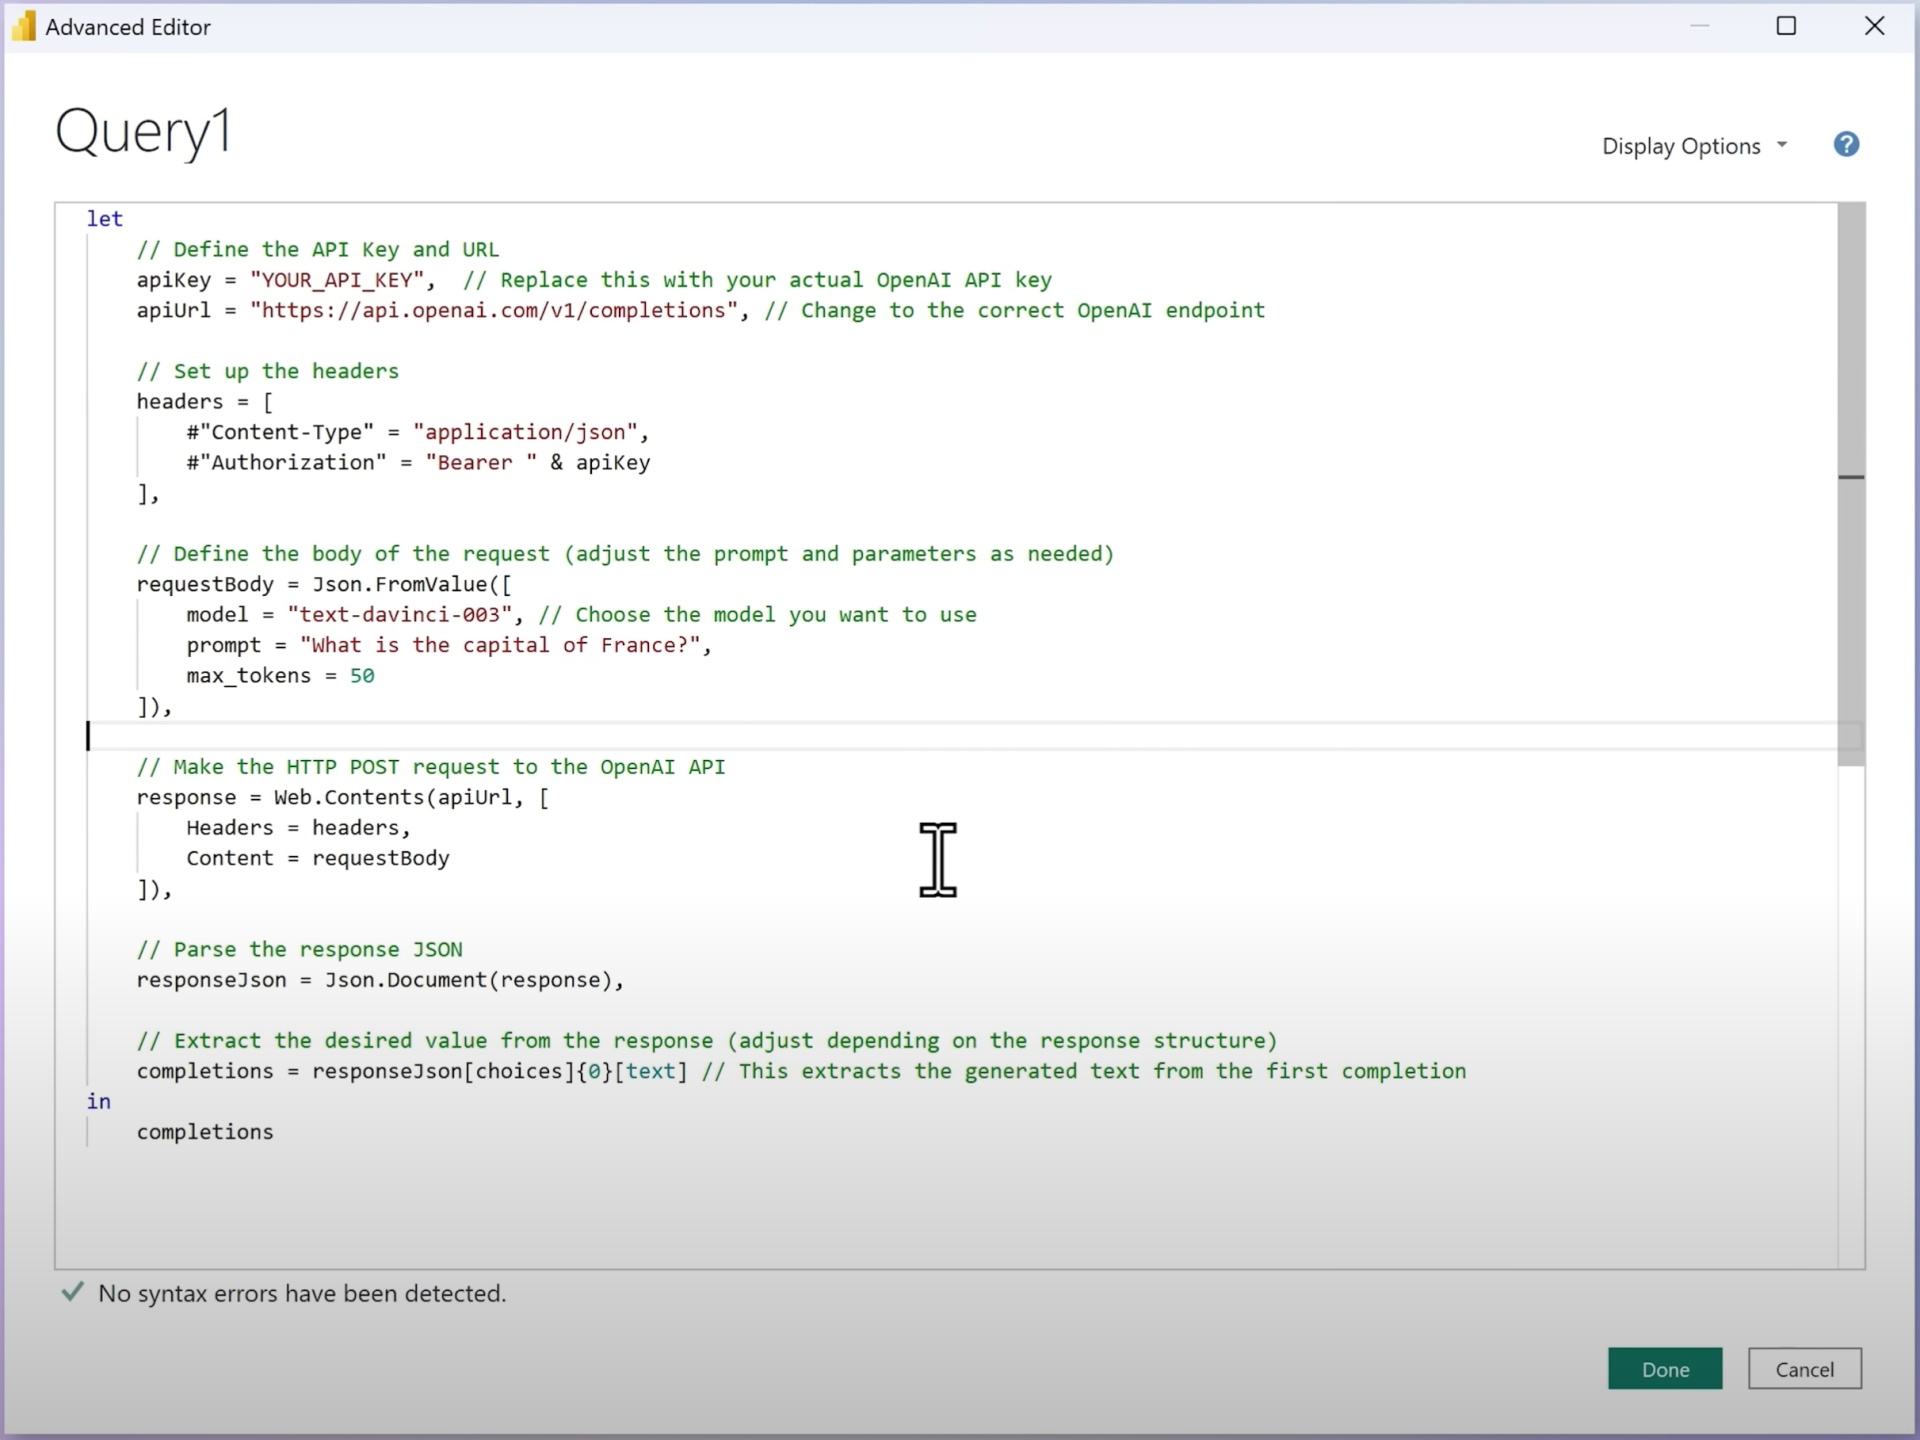Open the Display Options dropdown

pos(1694,146)
